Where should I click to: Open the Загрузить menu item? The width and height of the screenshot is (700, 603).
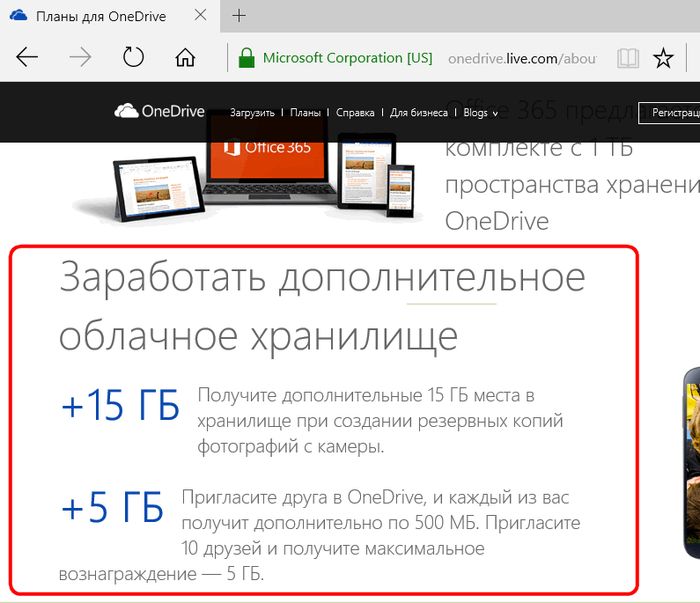[x=252, y=113]
